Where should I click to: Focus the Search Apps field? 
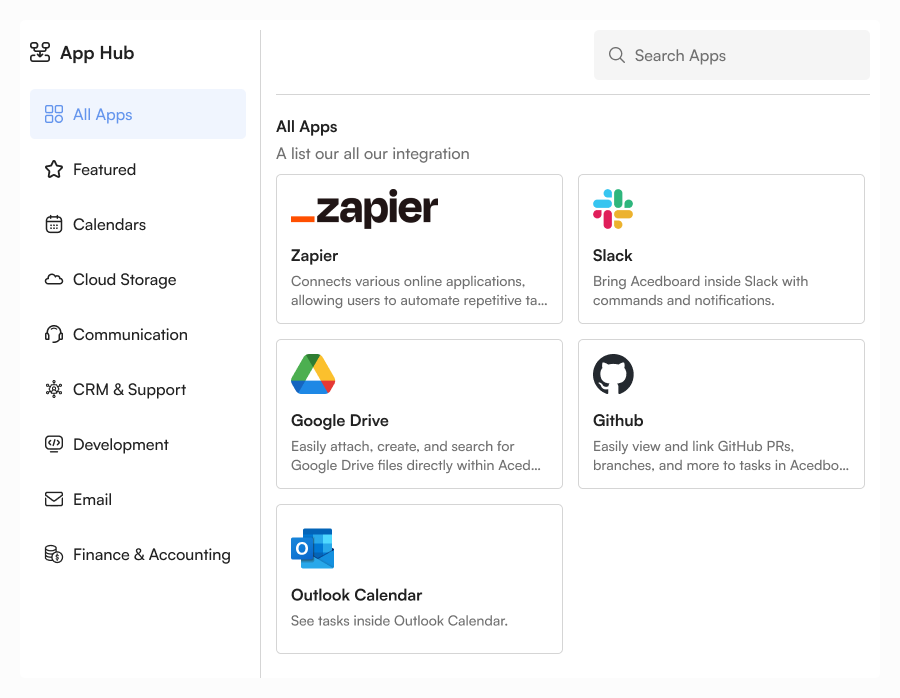[732, 55]
